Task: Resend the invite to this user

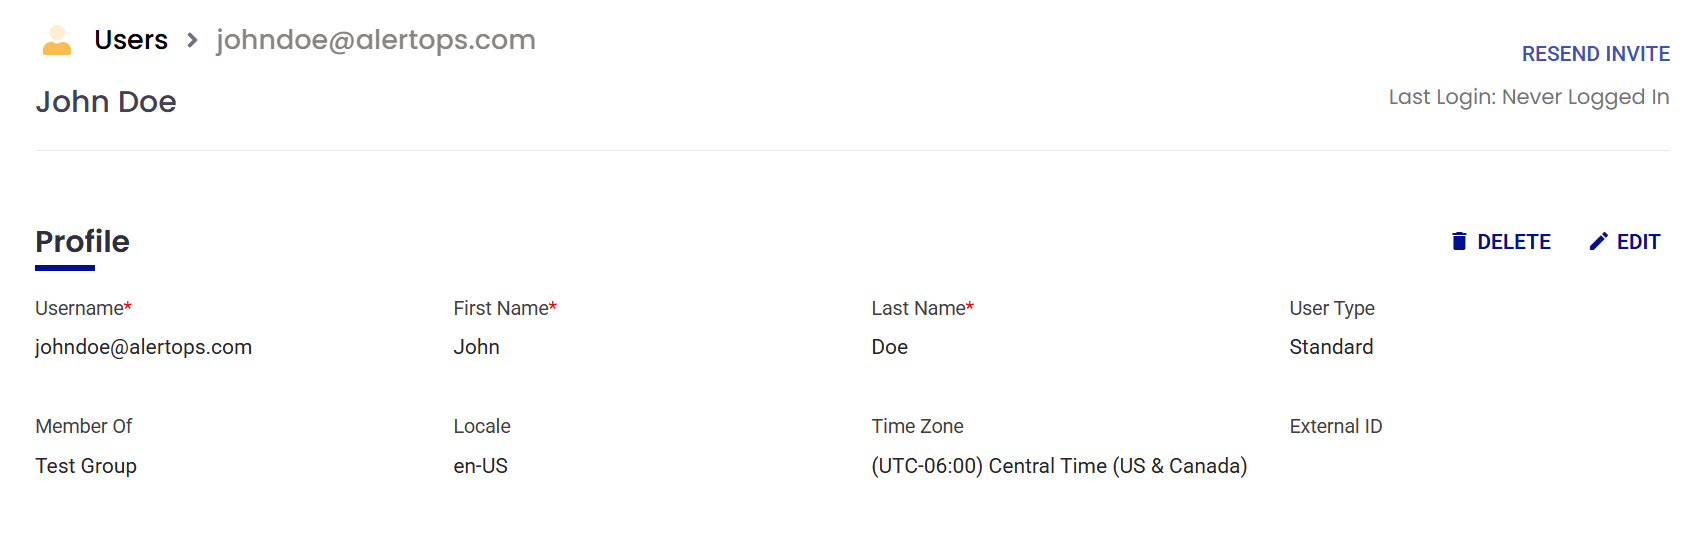Action: pos(1595,54)
